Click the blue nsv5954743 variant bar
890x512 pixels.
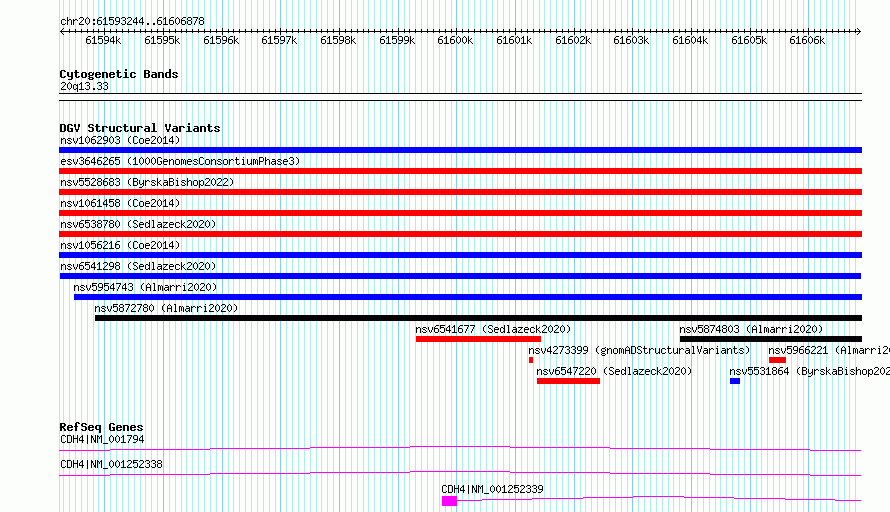pos(468,297)
